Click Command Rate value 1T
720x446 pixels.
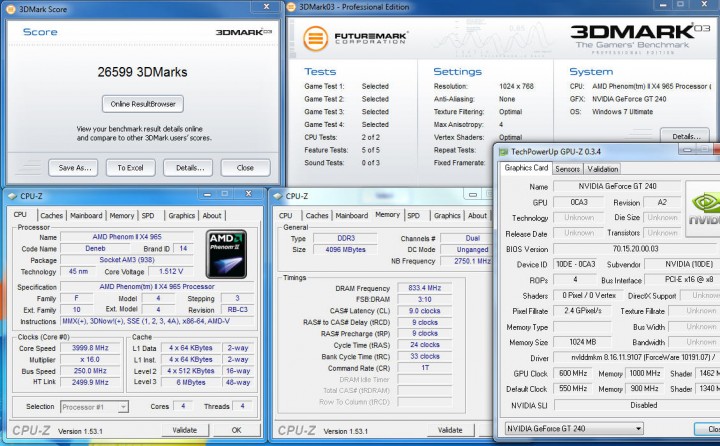(x=425, y=368)
